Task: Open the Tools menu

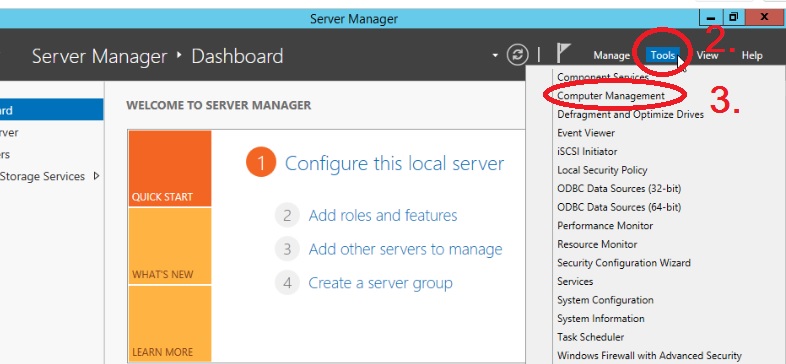Action: [x=663, y=55]
